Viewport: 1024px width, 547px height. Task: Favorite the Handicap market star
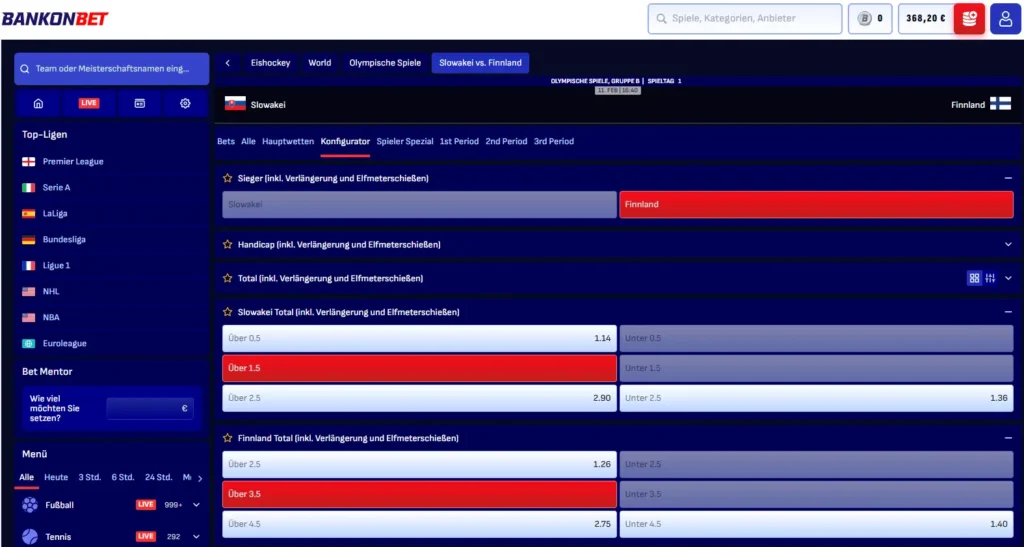click(227, 245)
